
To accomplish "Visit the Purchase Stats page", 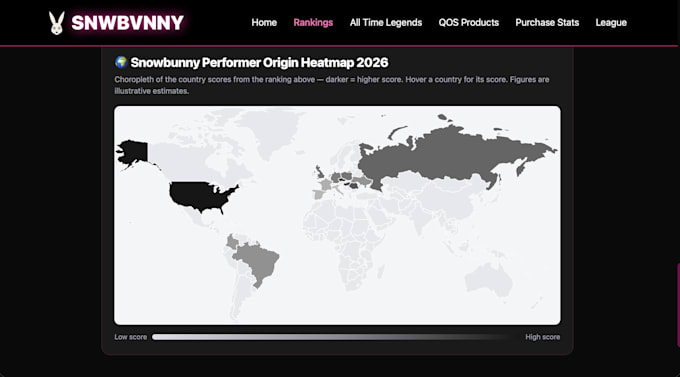I will coord(547,23).
